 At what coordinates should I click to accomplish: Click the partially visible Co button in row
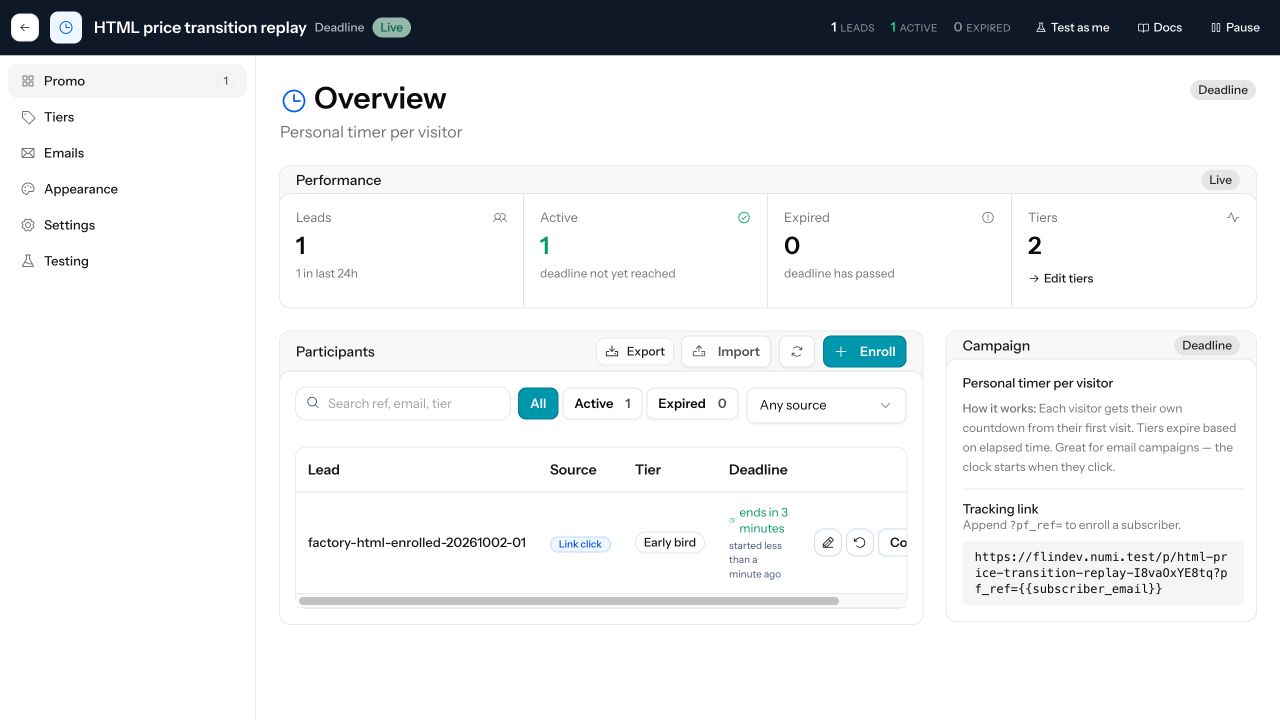click(x=893, y=543)
